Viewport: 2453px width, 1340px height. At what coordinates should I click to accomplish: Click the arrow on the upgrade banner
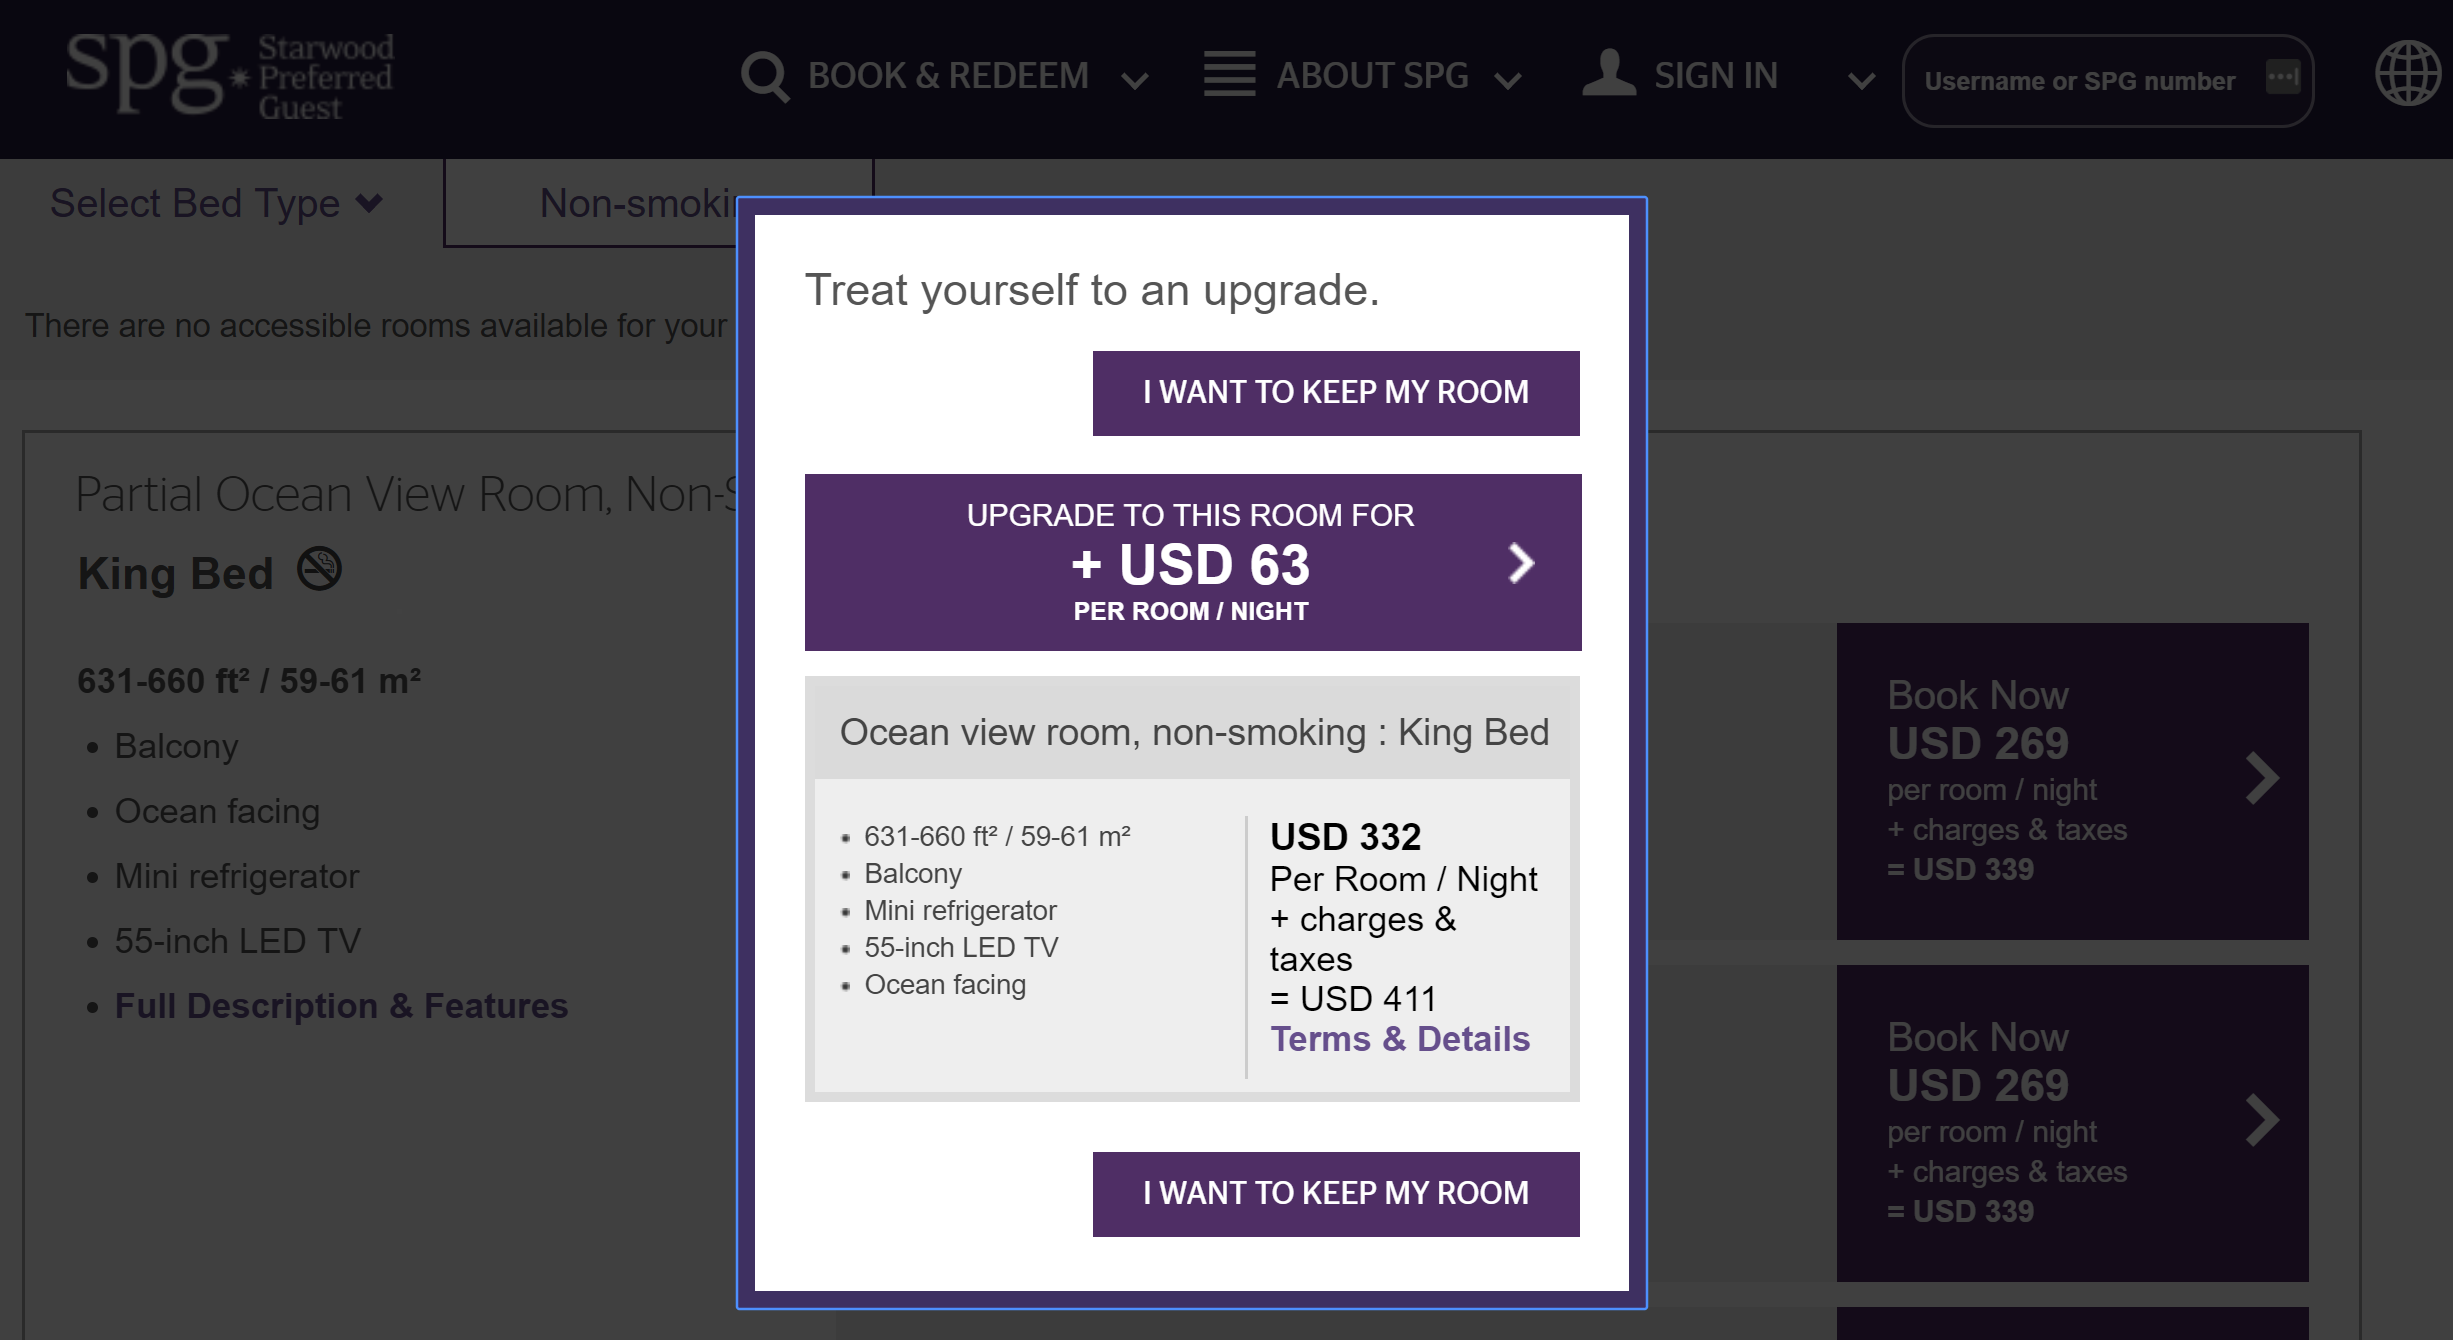pos(1520,563)
